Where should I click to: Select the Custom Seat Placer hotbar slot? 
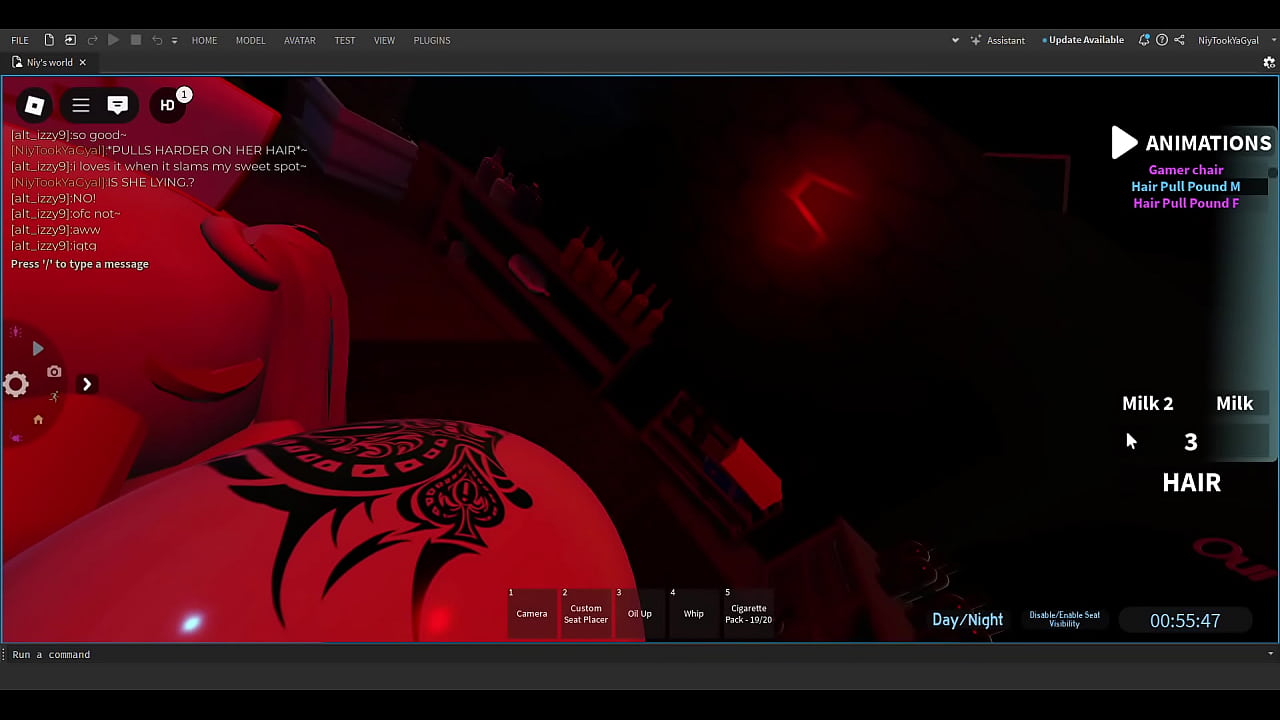pos(586,614)
